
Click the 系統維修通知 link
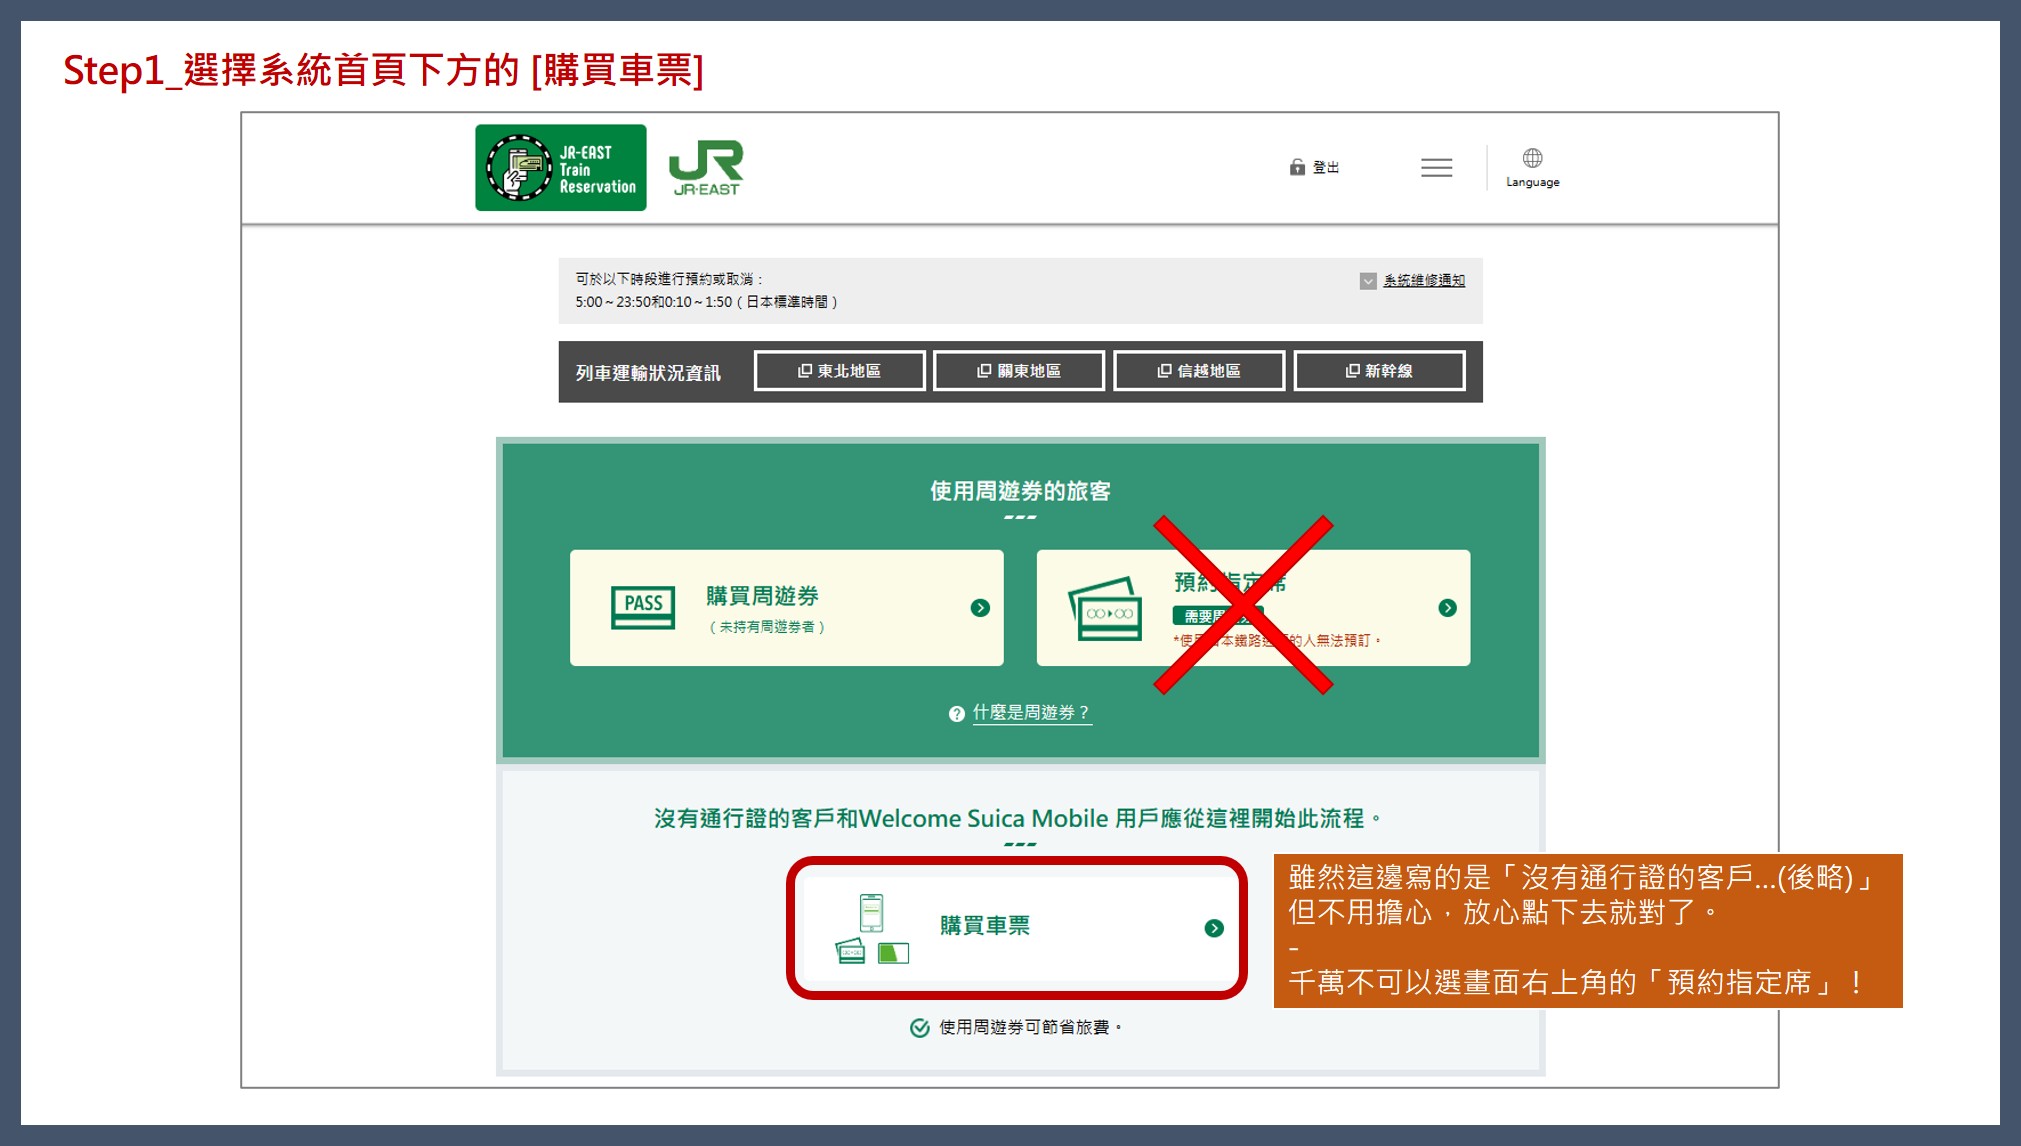[1424, 281]
